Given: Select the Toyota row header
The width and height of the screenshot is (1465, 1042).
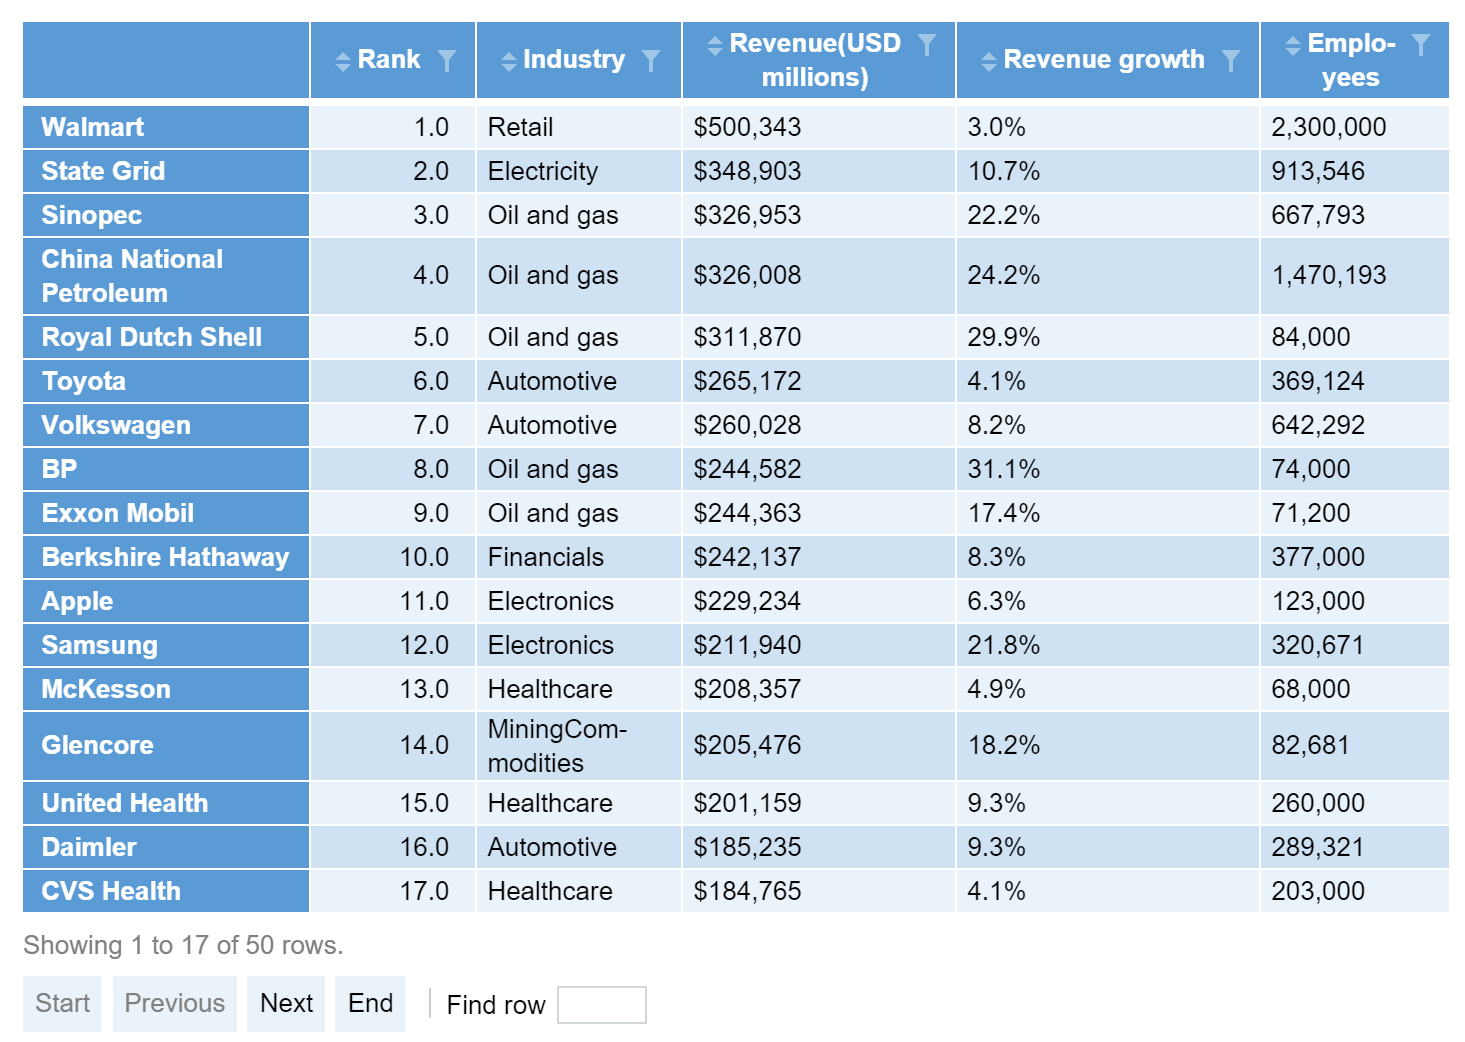Looking at the screenshot, I should tap(166, 381).
